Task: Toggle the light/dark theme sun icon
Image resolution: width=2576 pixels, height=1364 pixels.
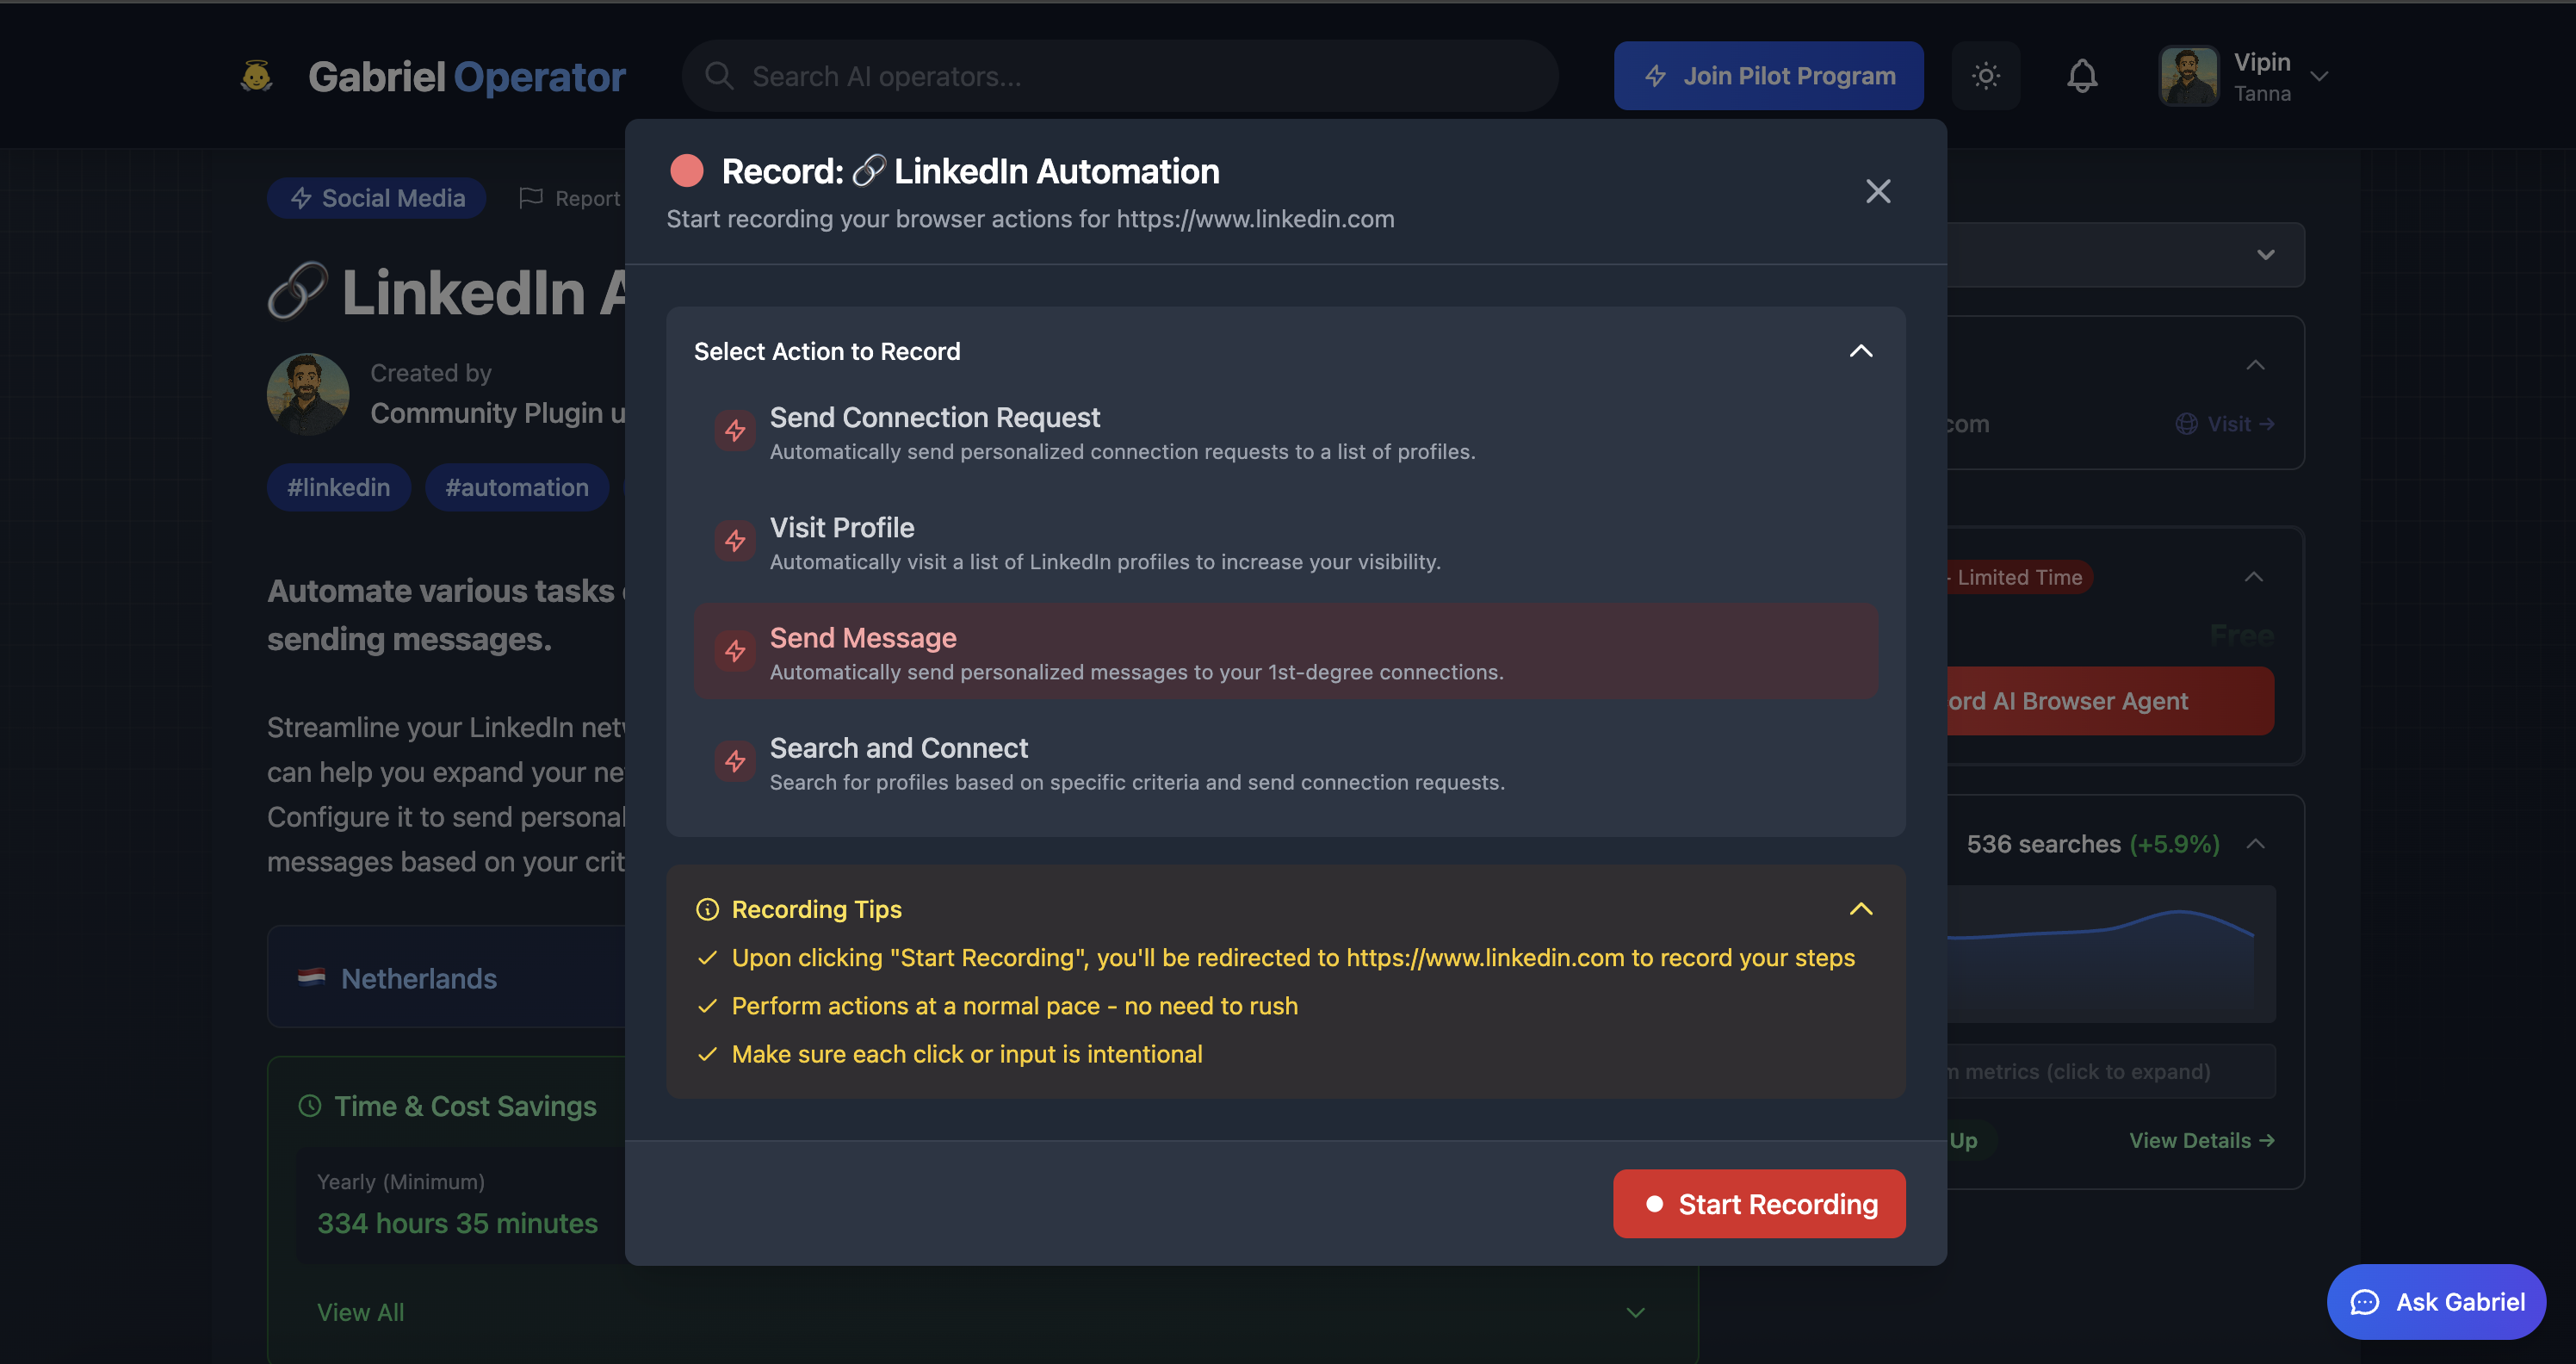Action: point(1985,76)
